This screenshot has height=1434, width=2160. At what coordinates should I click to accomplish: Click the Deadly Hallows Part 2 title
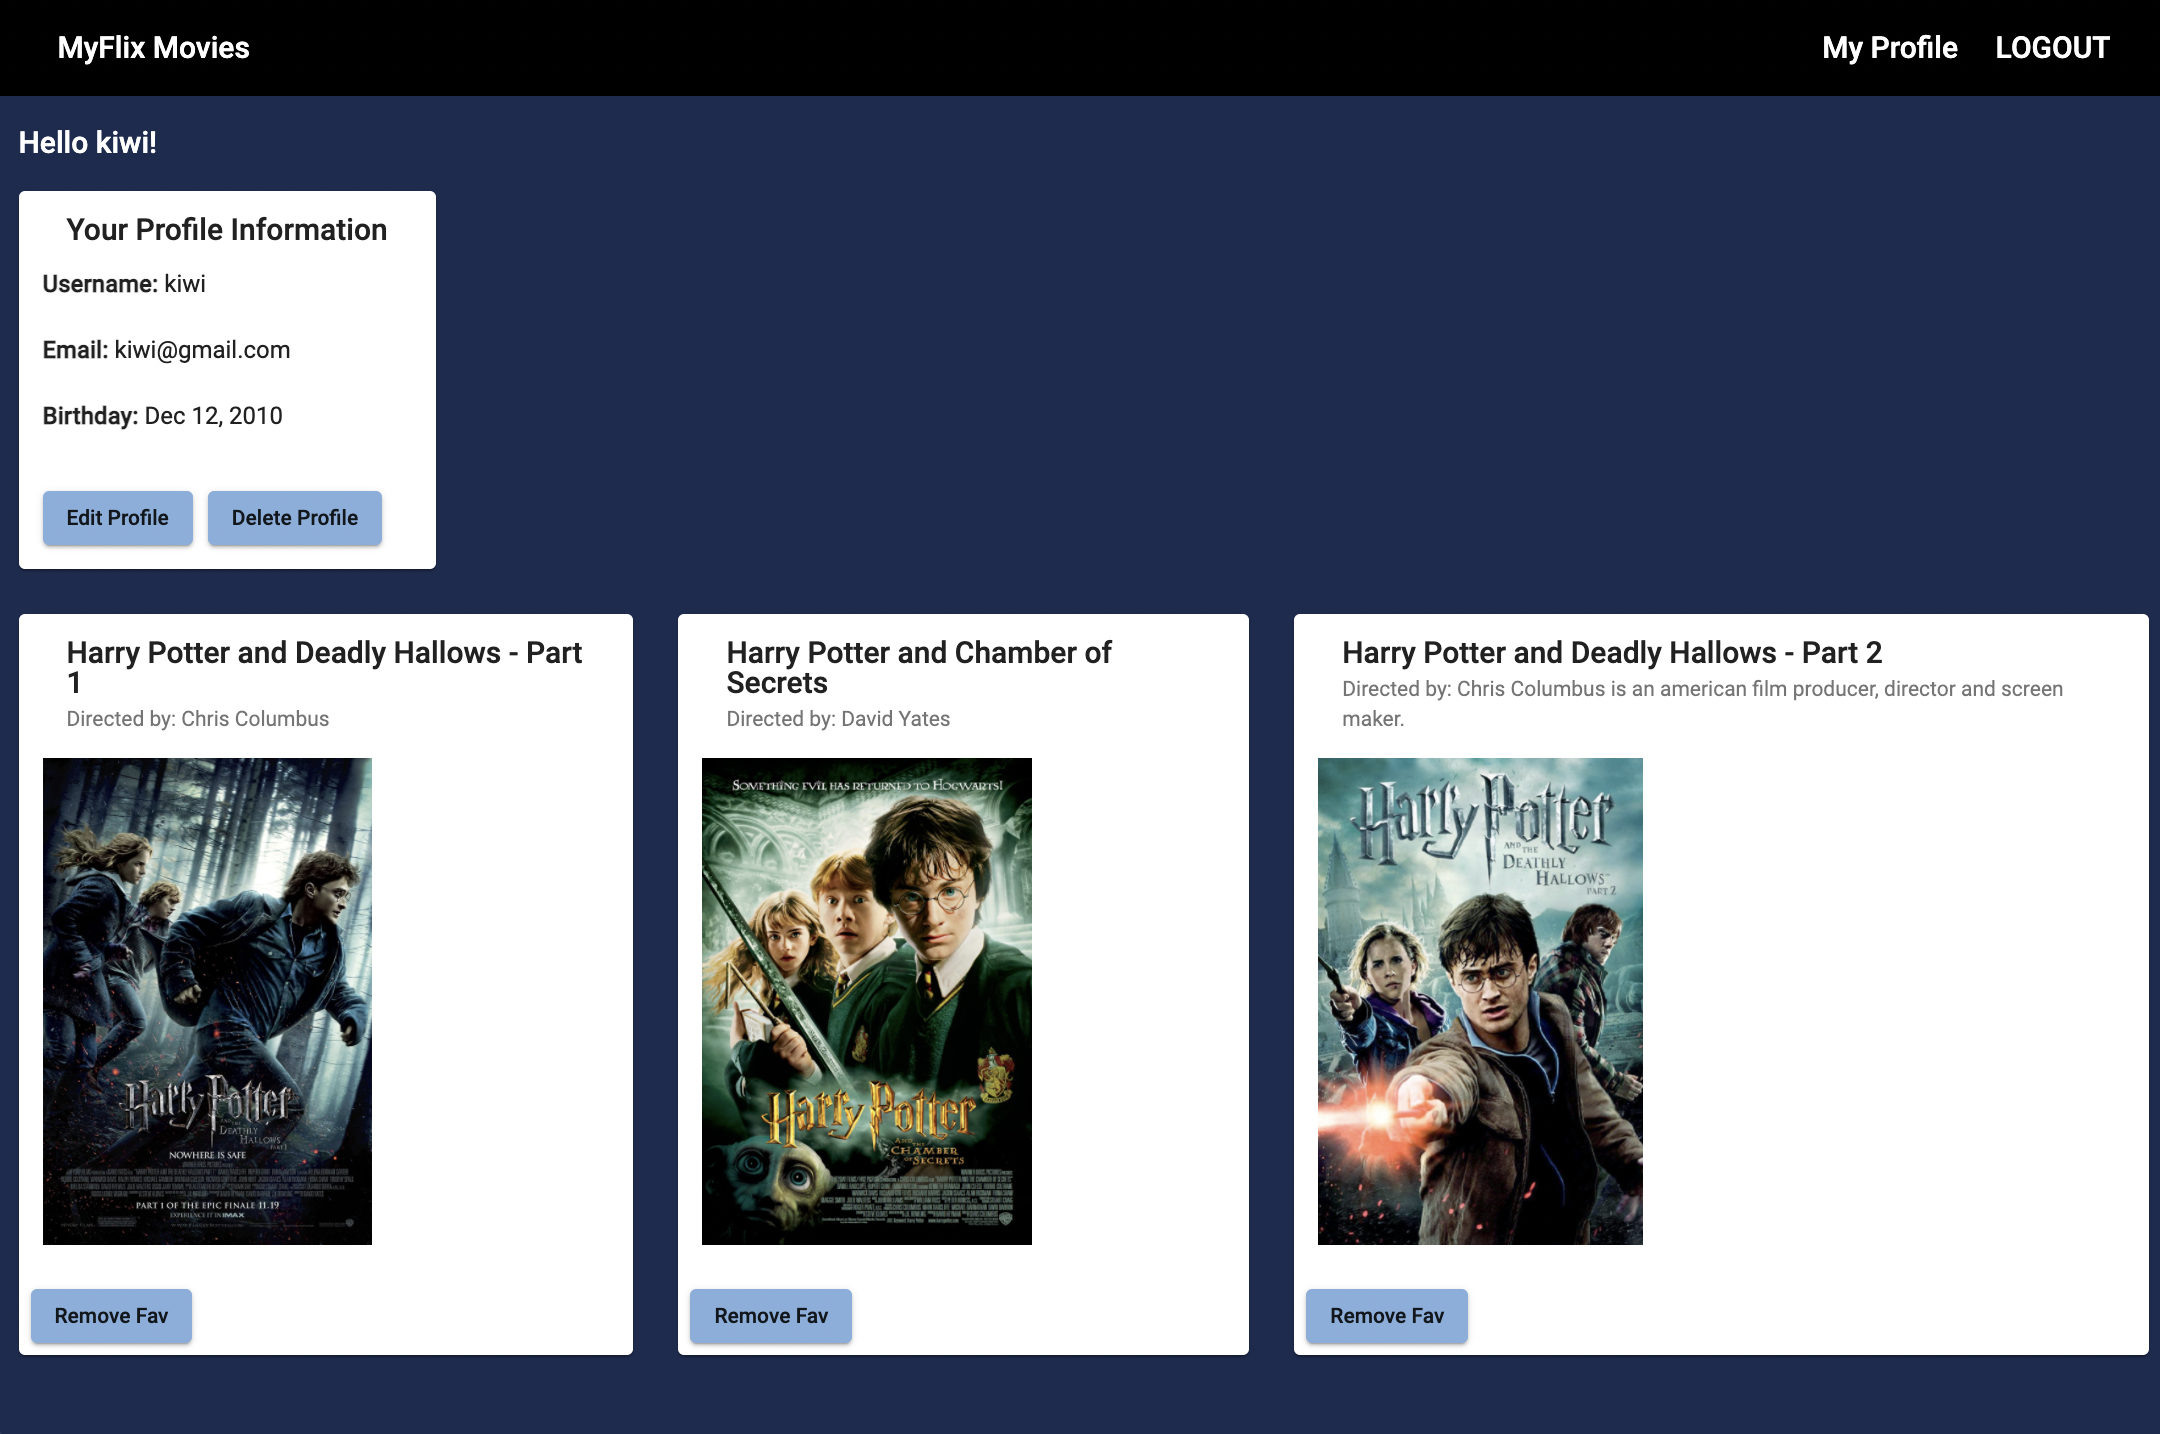(1611, 653)
